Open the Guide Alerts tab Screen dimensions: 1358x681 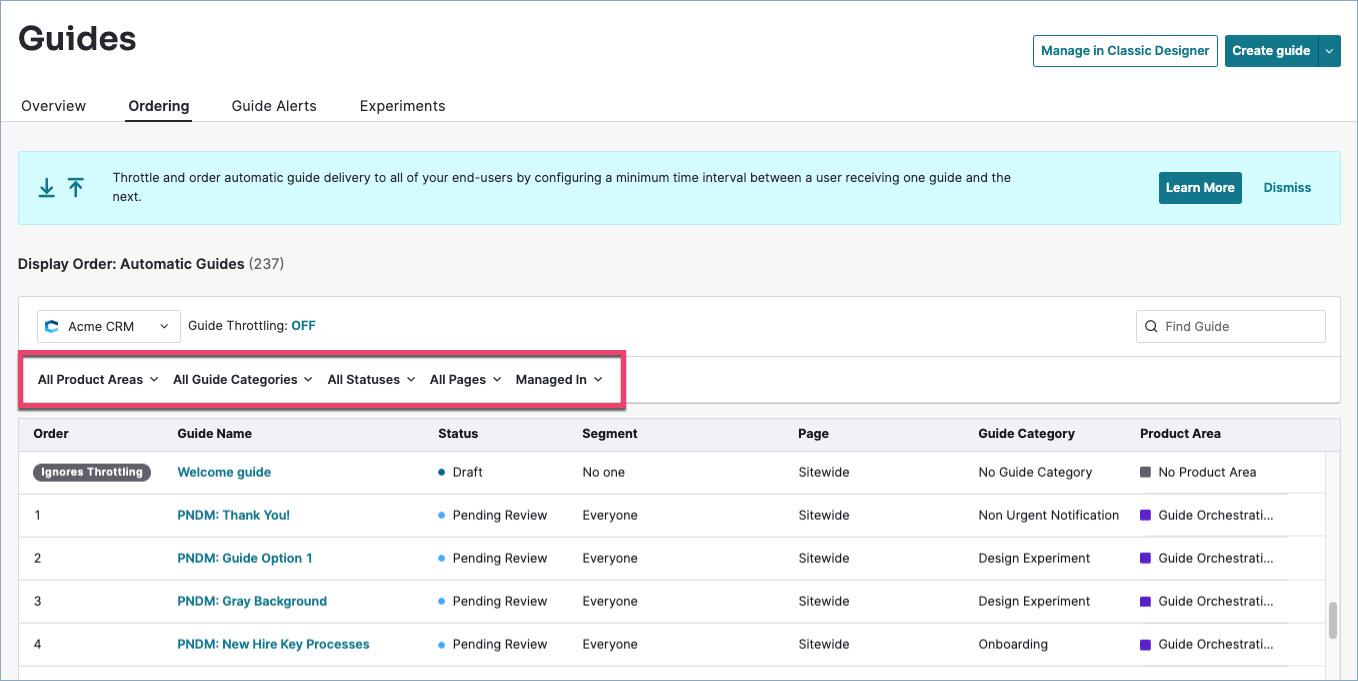pos(274,106)
